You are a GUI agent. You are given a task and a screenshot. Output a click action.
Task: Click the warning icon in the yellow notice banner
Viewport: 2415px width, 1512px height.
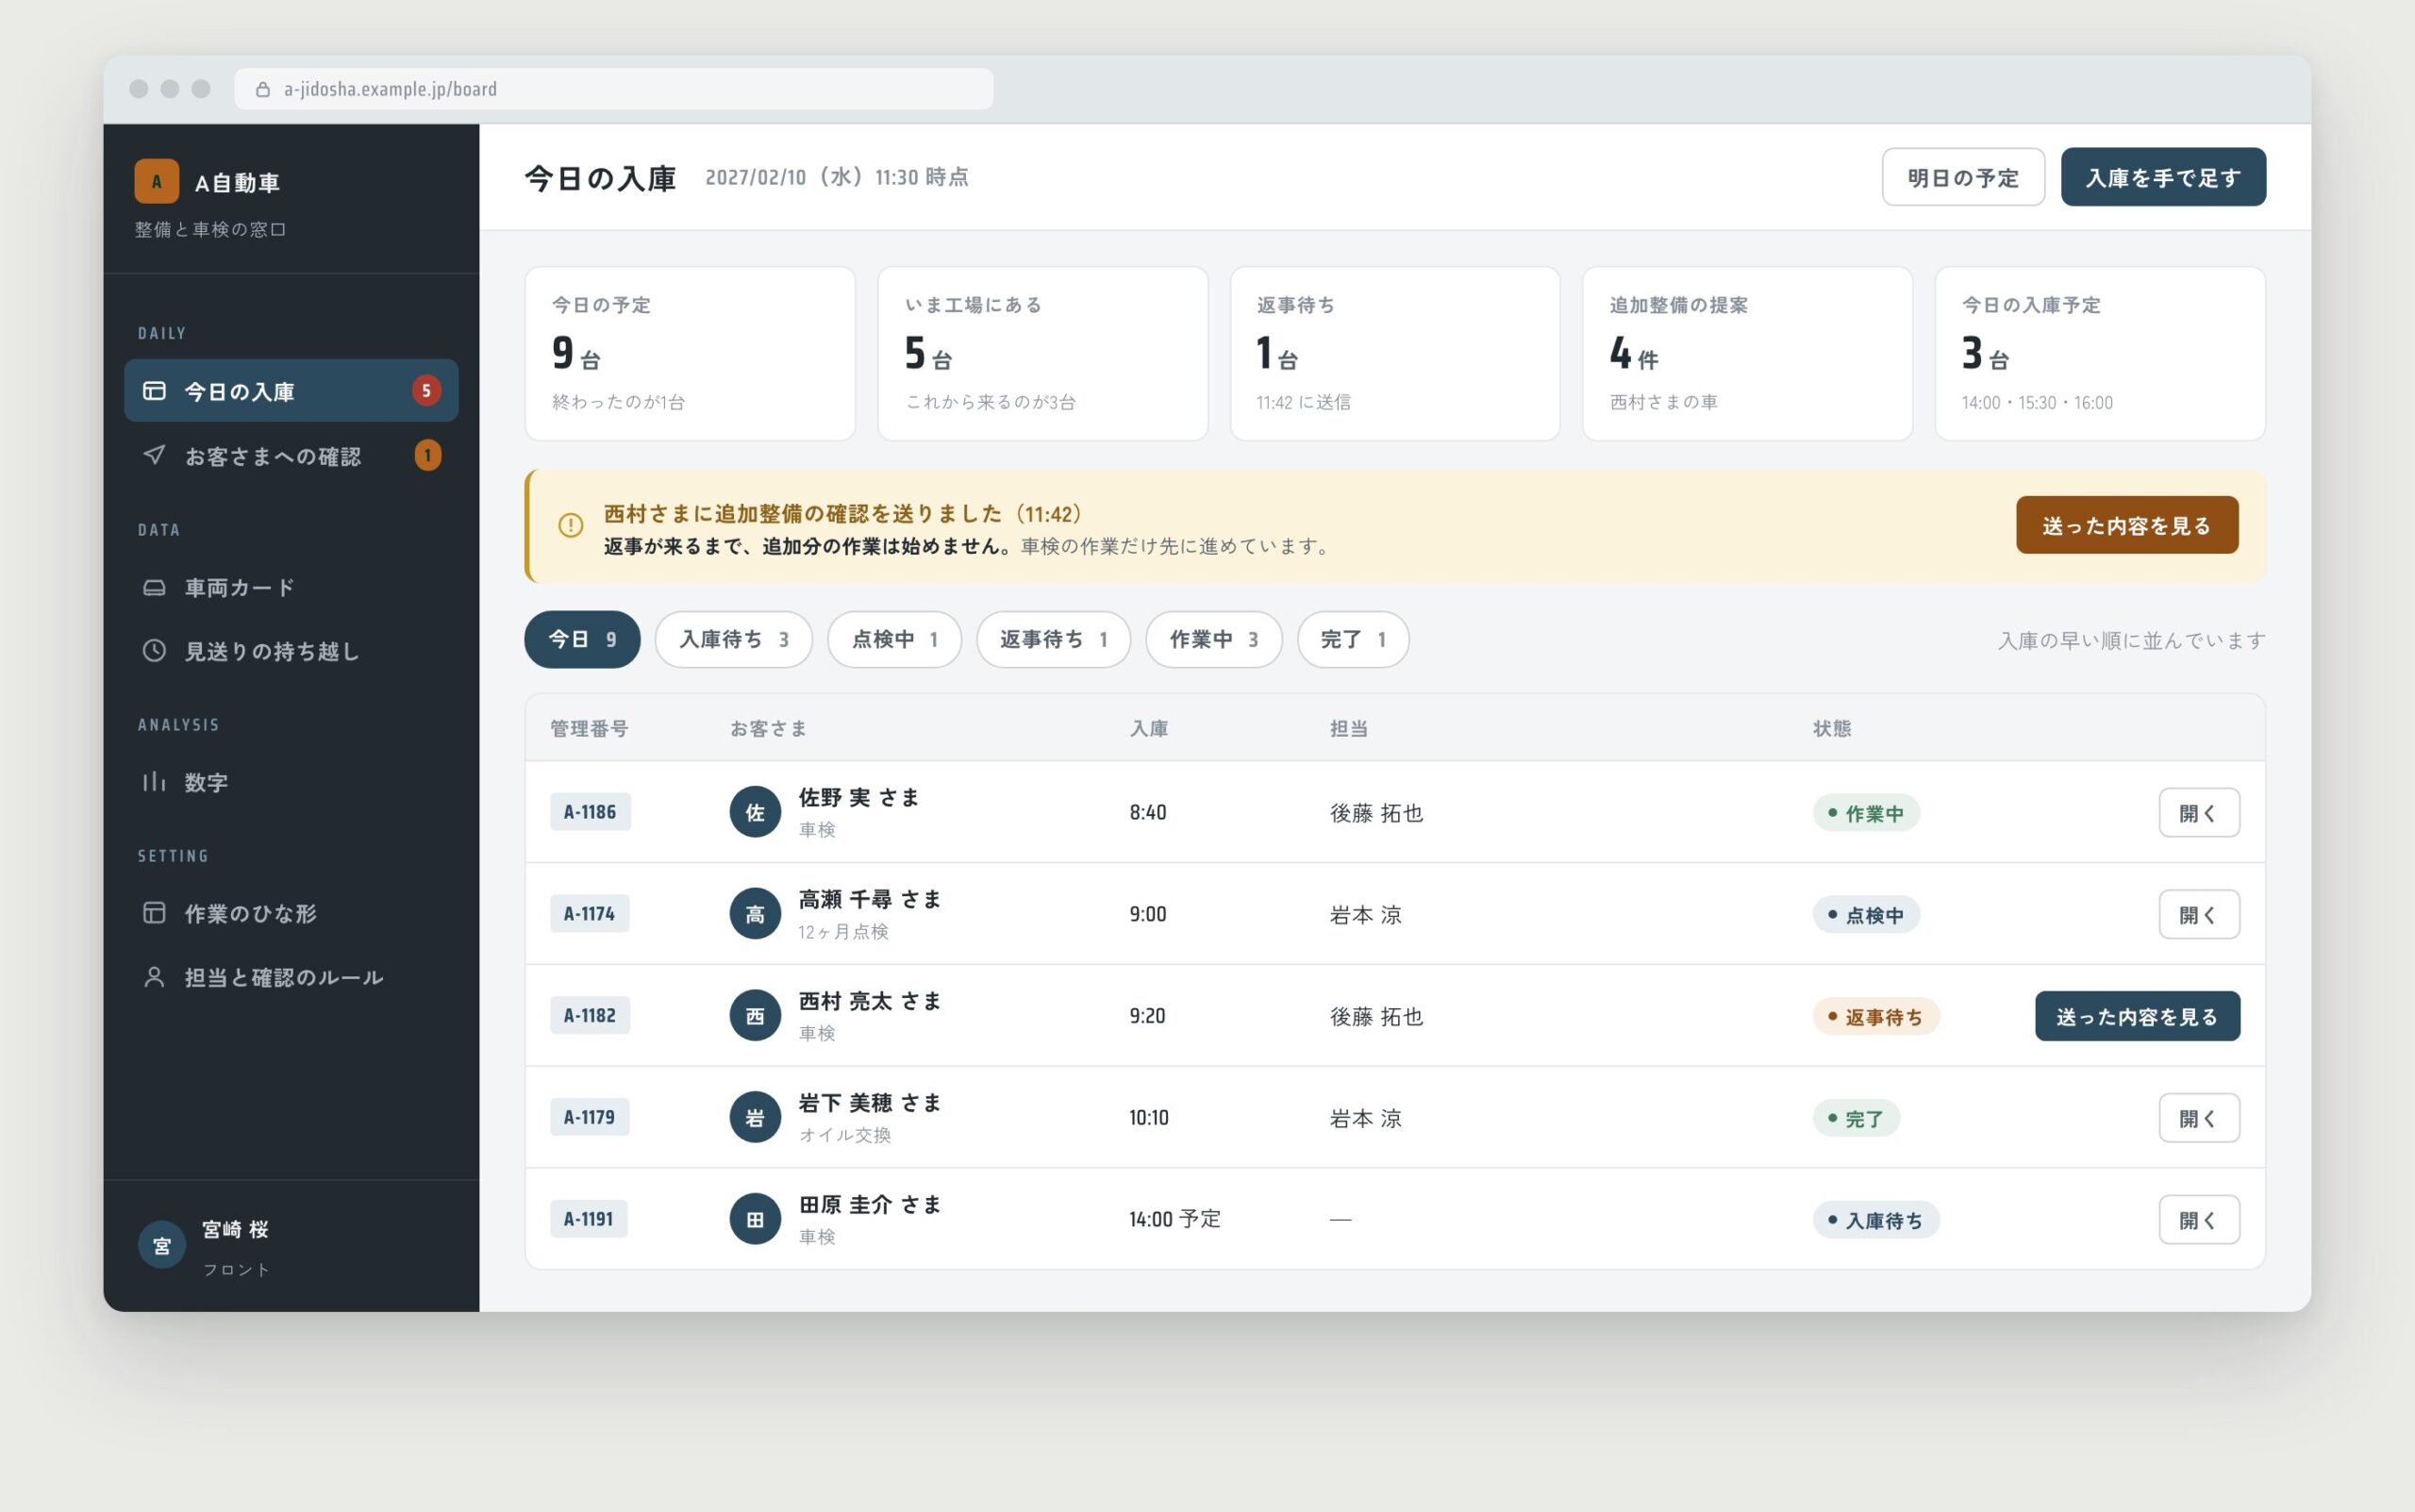click(570, 525)
